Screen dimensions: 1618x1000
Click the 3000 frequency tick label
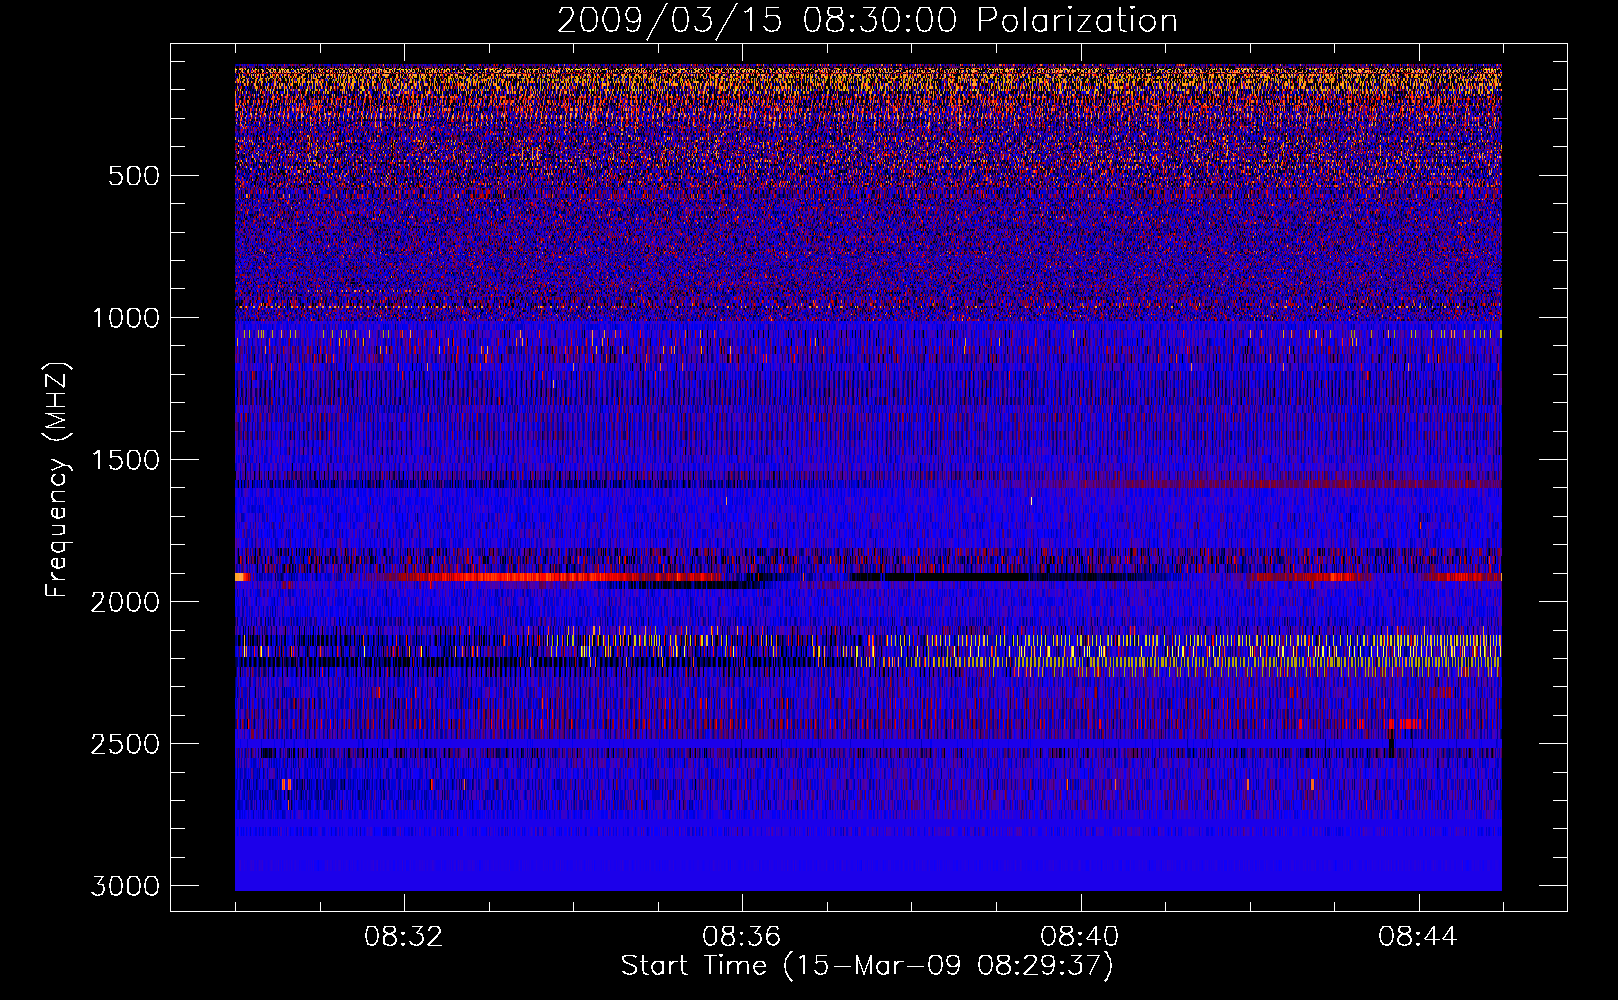(125, 886)
